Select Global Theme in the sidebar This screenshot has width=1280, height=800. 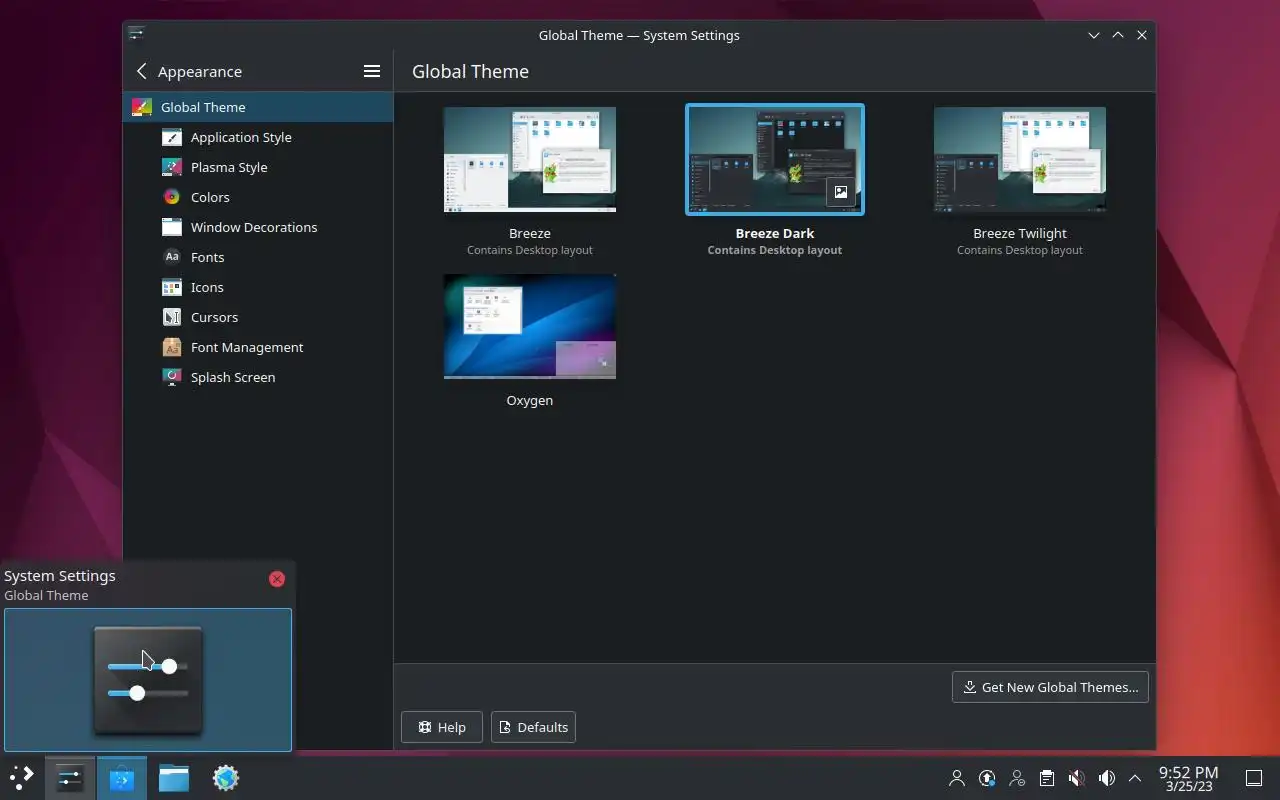[x=258, y=107]
